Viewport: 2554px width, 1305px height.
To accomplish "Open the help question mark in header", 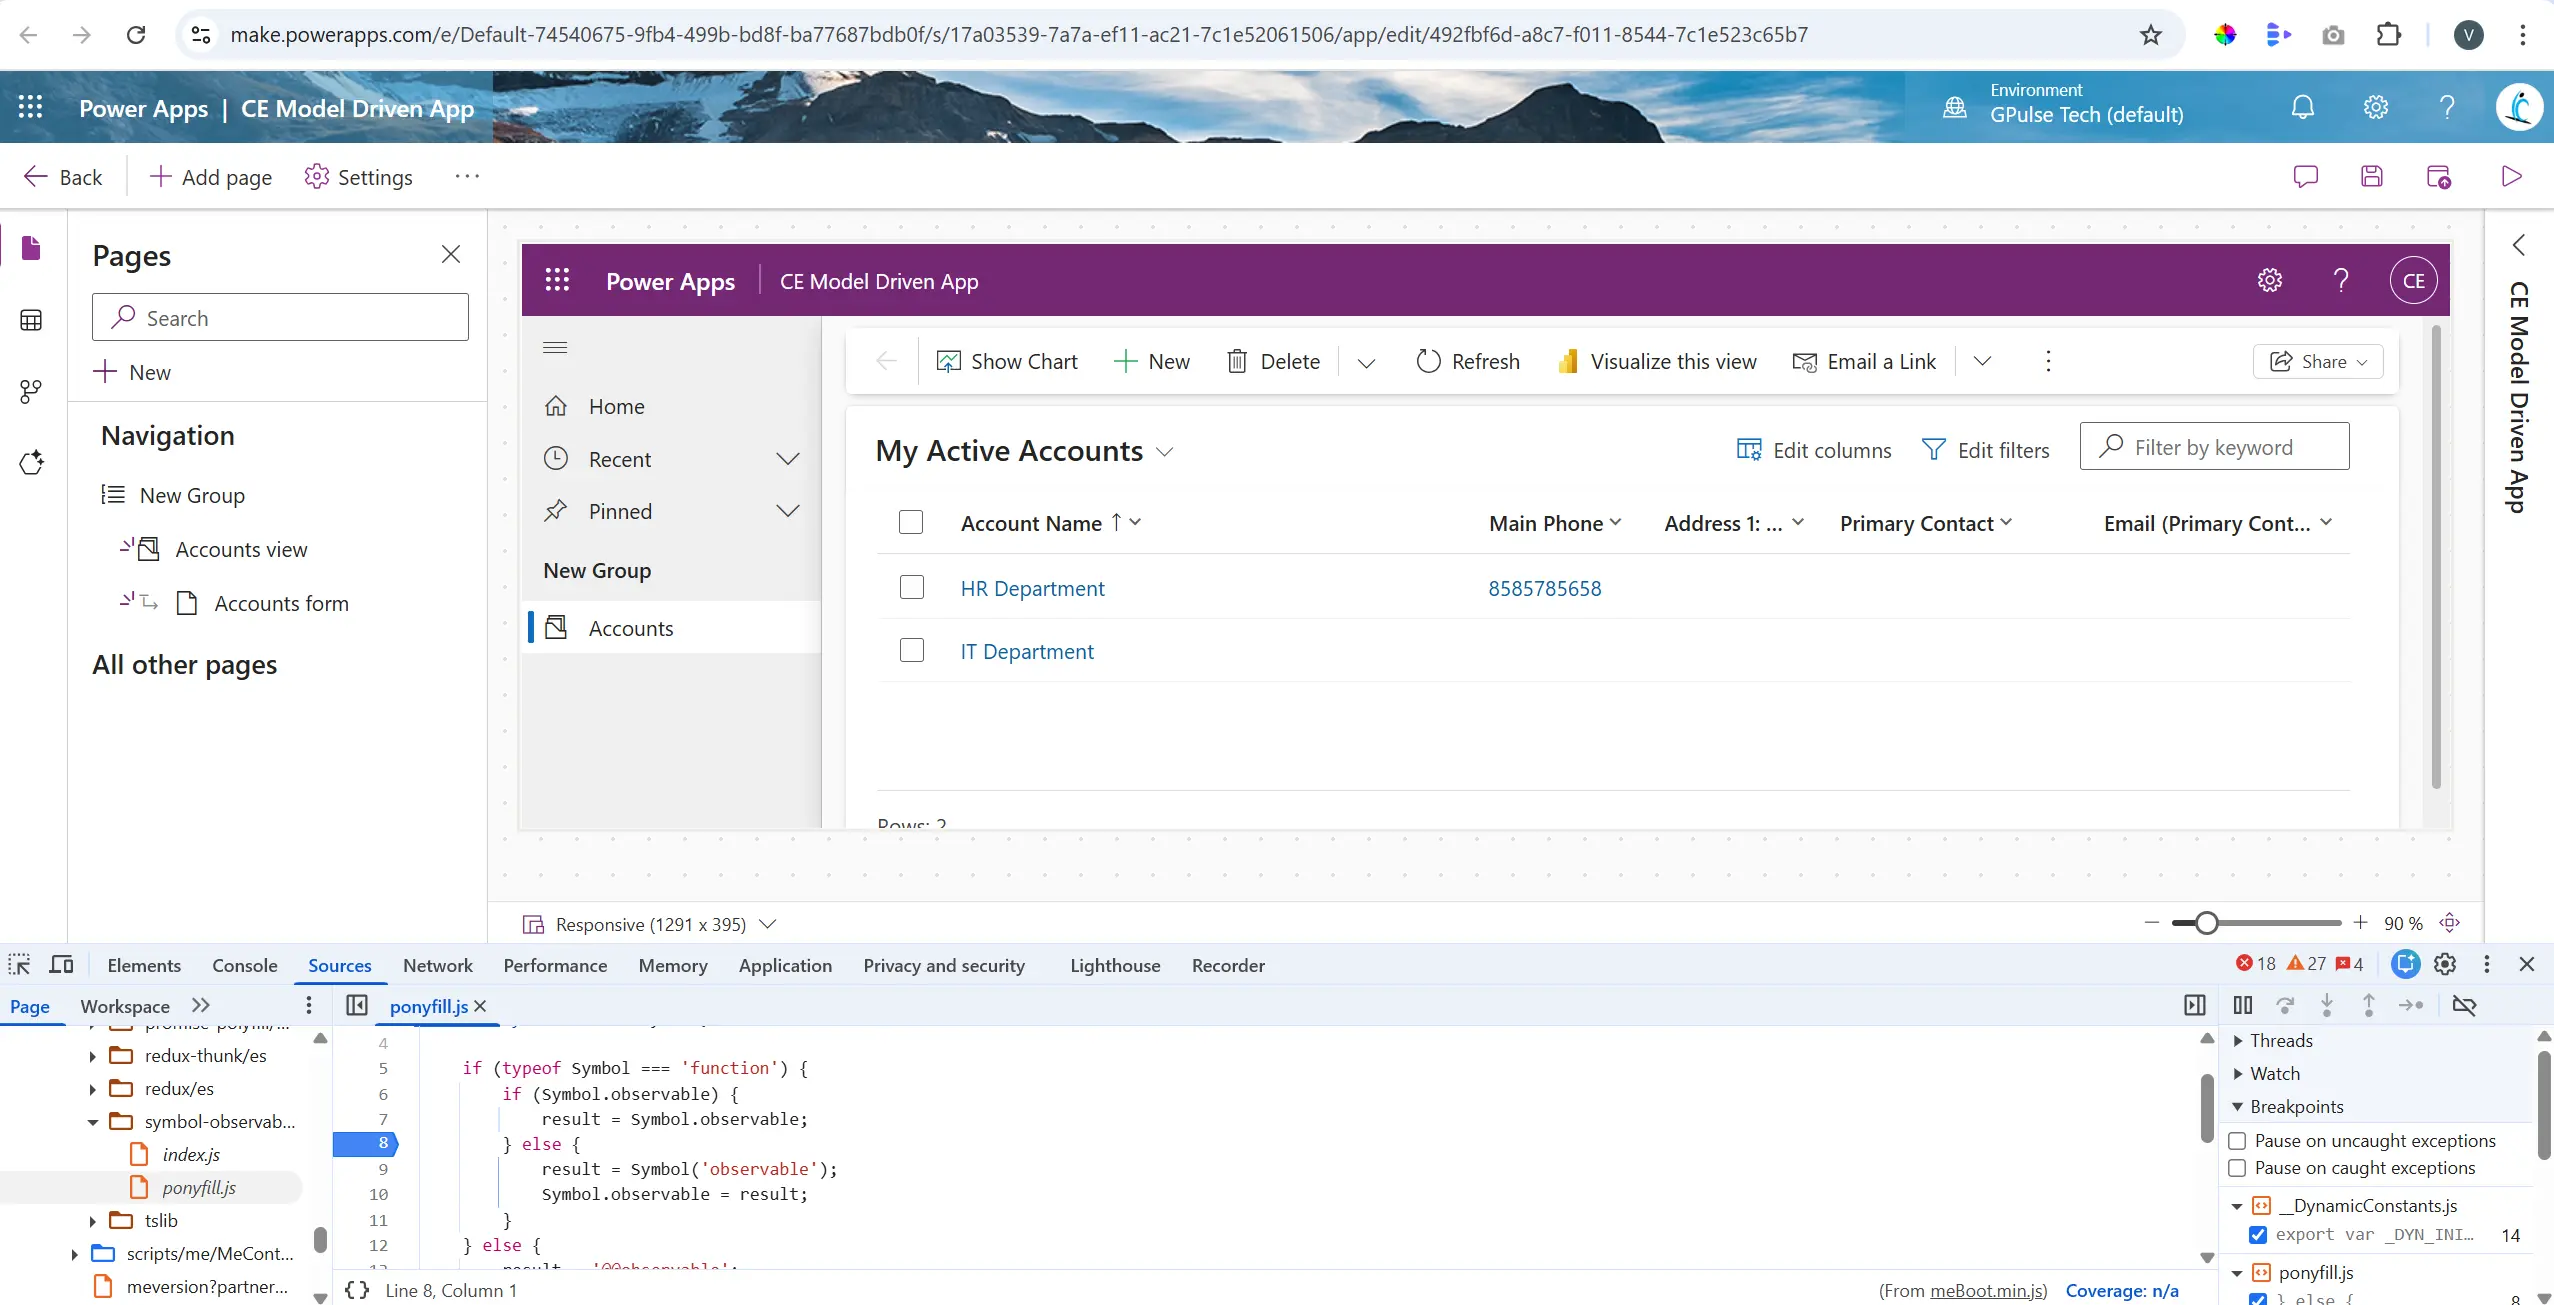I will point(2447,107).
